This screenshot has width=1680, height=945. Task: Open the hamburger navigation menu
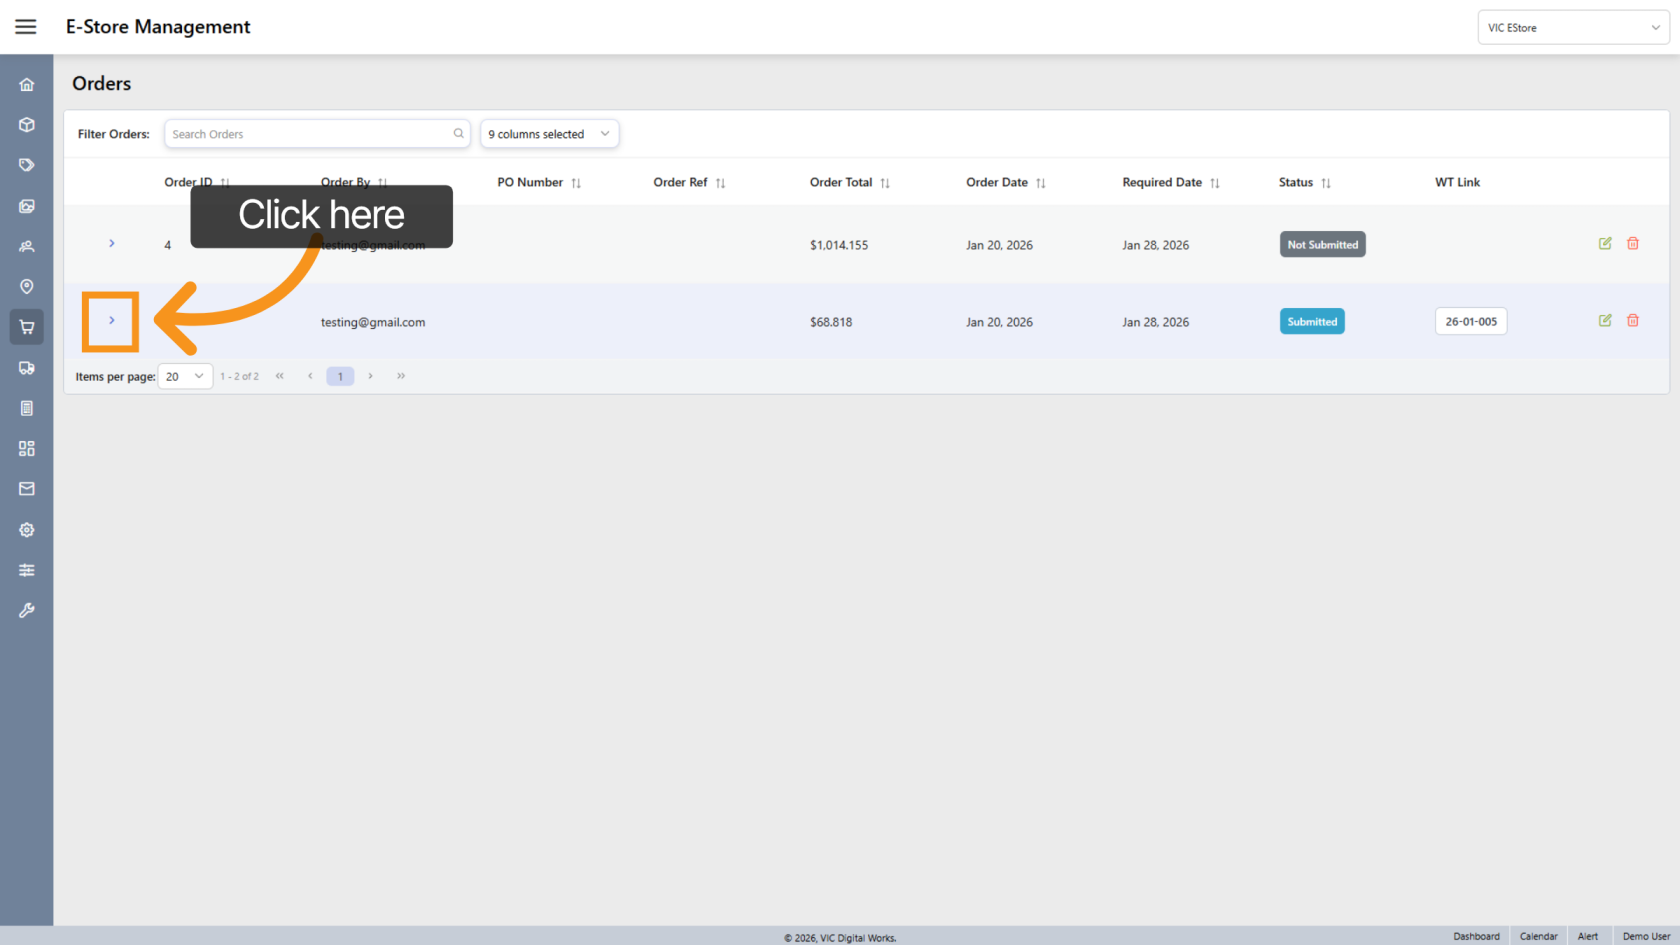(26, 27)
